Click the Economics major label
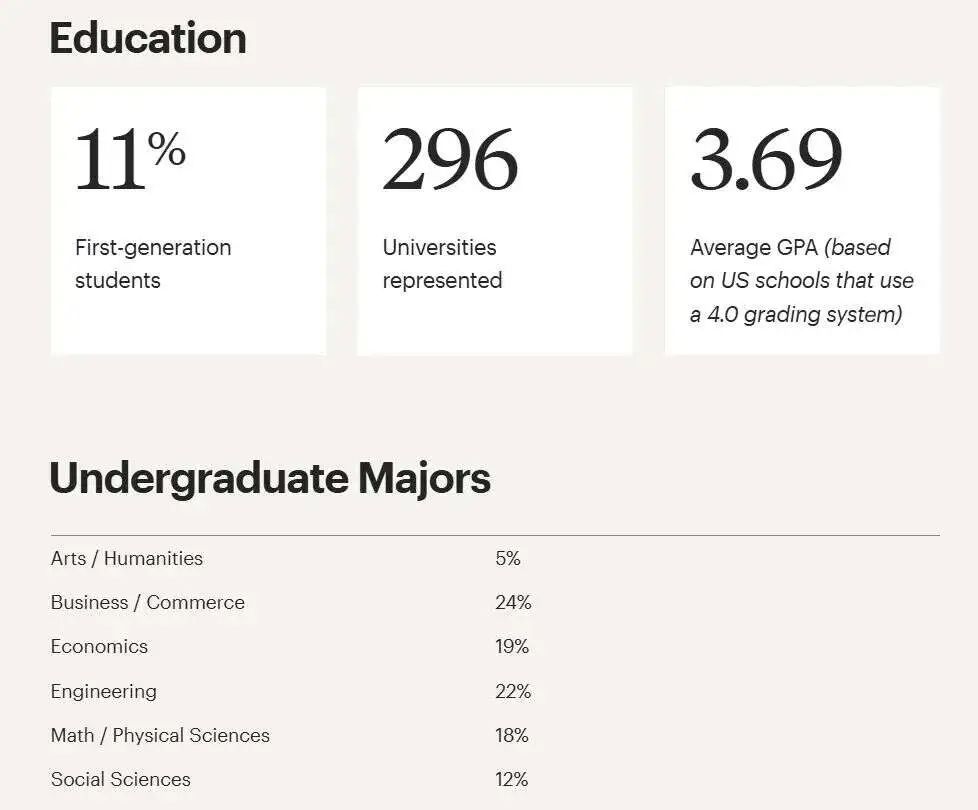This screenshot has width=978, height=810. click(x=99, y=647)
